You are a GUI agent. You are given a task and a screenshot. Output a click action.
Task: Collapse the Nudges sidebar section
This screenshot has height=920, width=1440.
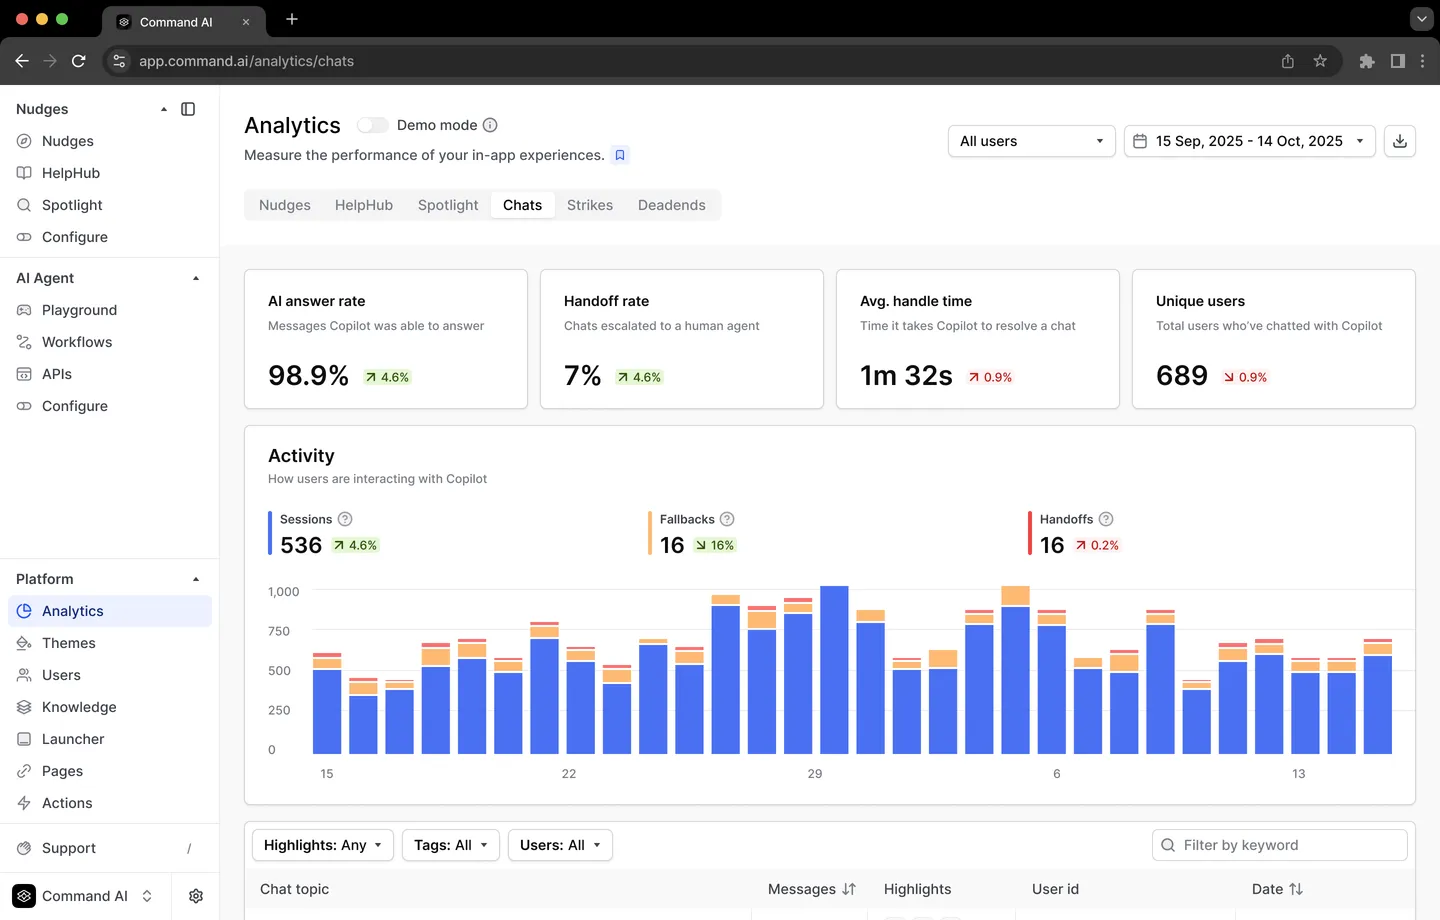tap(164, 109)
